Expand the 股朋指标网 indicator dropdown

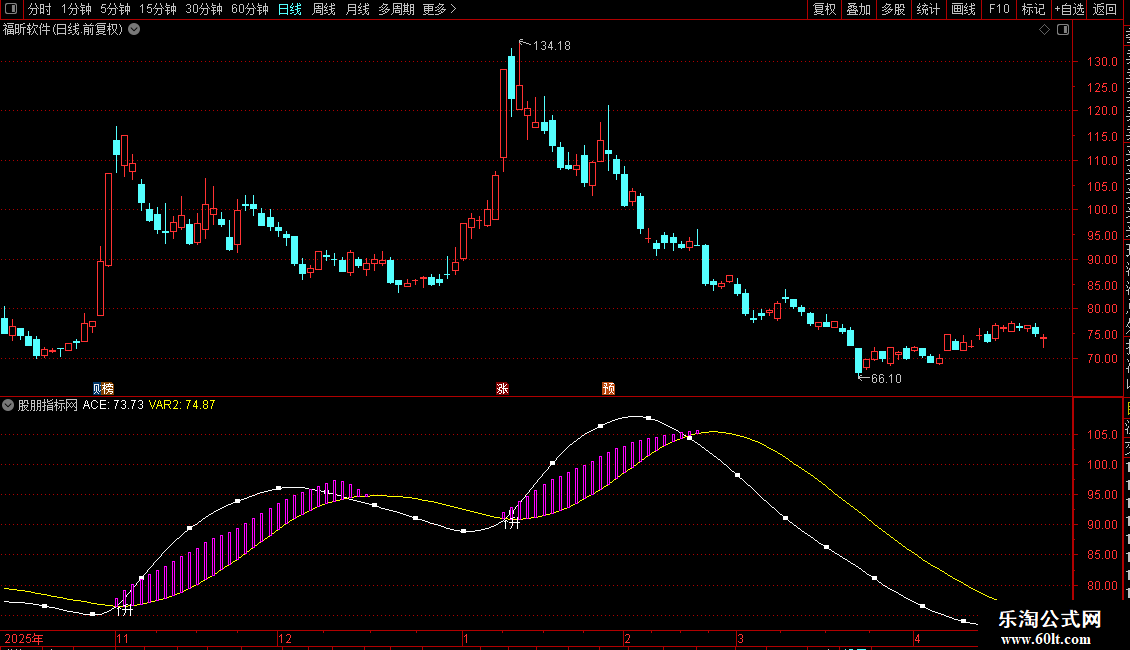(8, 405)
